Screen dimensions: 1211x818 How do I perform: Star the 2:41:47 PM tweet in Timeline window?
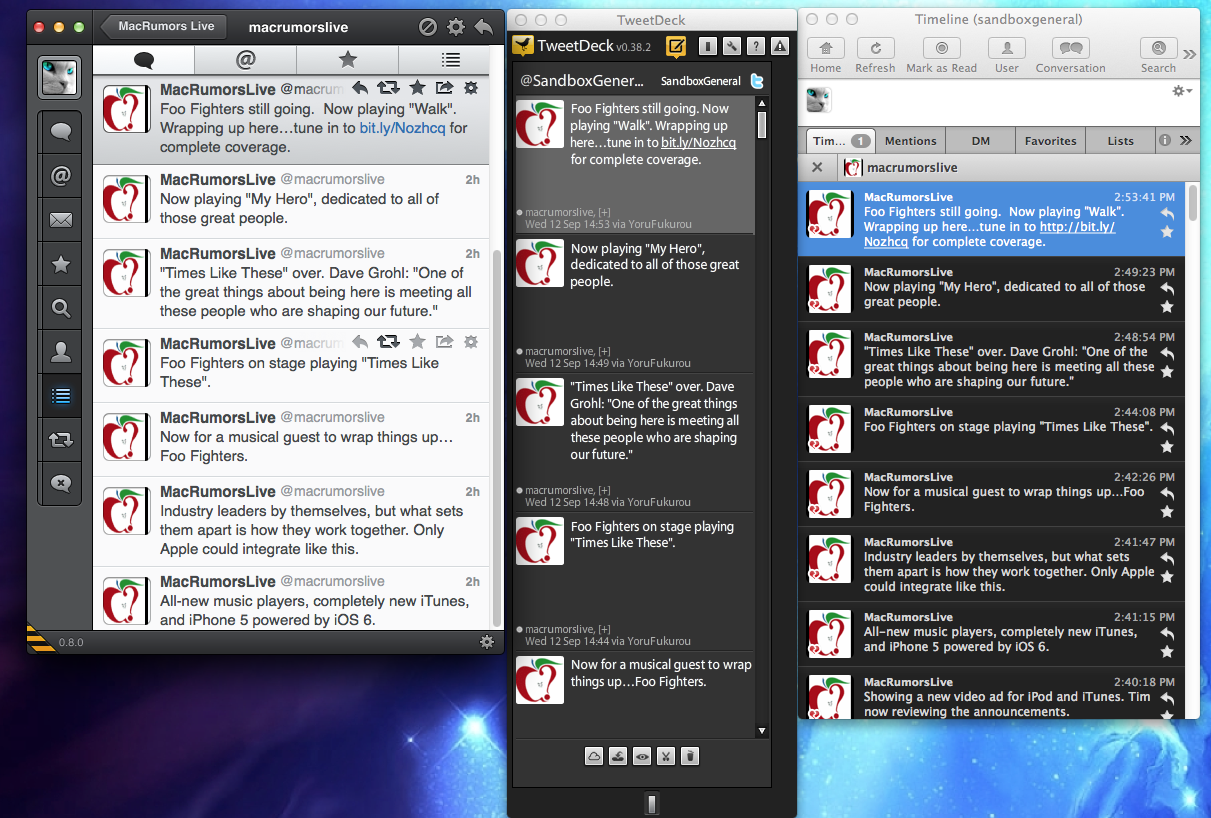click(1167, 577)
